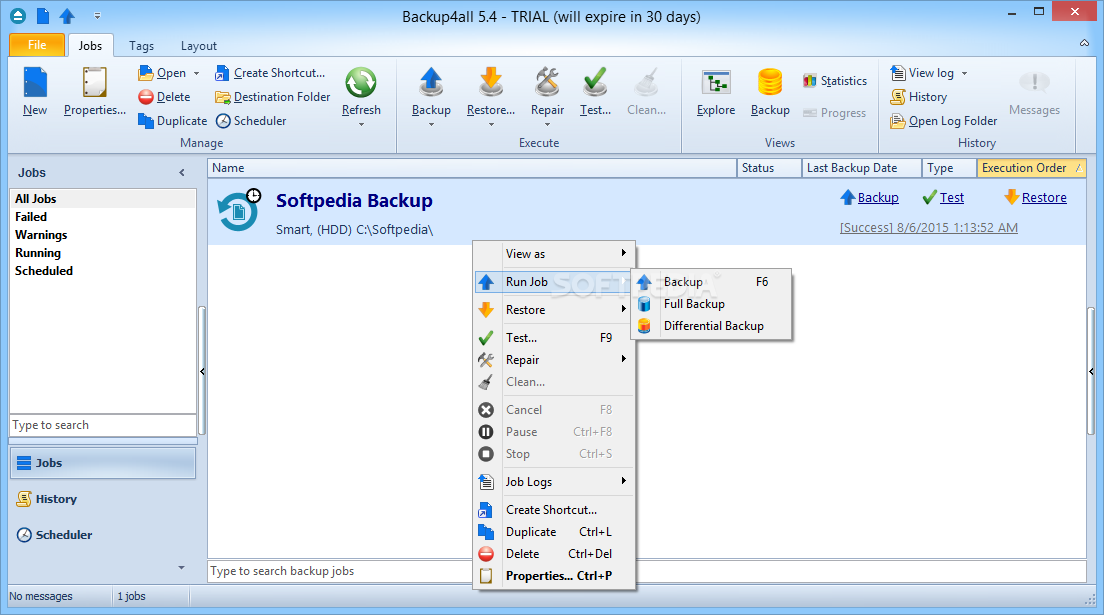The width and height of the screenshot is (1104, 615).
Task: Click Duplicate in the context menu
Action: (553, 532)
